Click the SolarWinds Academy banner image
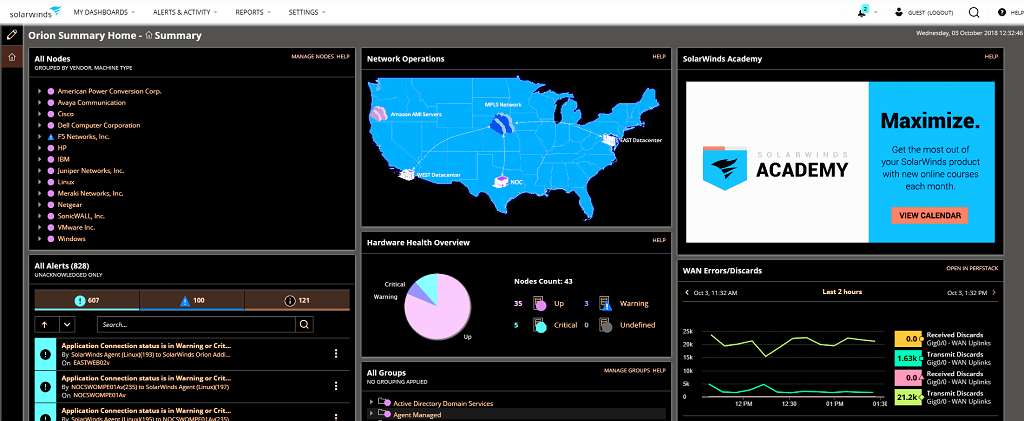Image resolution: width=1024 pixels, height=421 pixels. [x=840, y=162]
